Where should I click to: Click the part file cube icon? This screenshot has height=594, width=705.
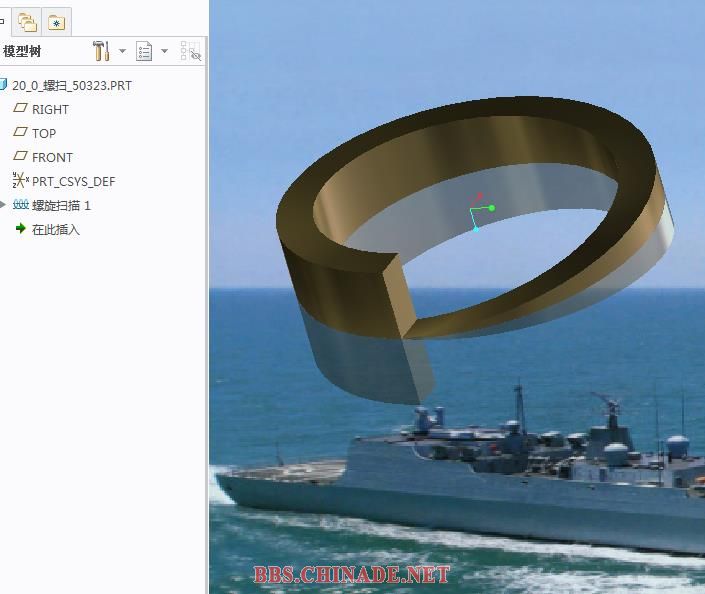[4, 85]
